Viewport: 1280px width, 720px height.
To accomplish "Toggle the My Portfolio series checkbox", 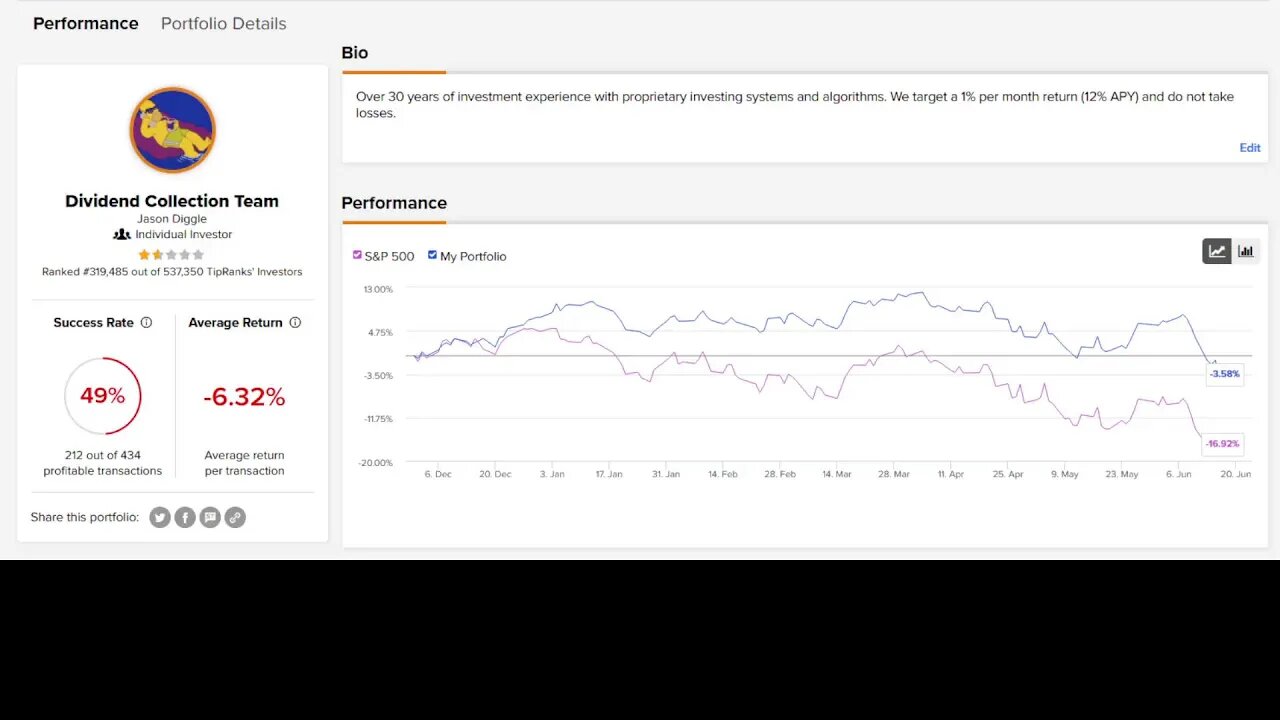I will pyautogui.click(x=432, y=255).
